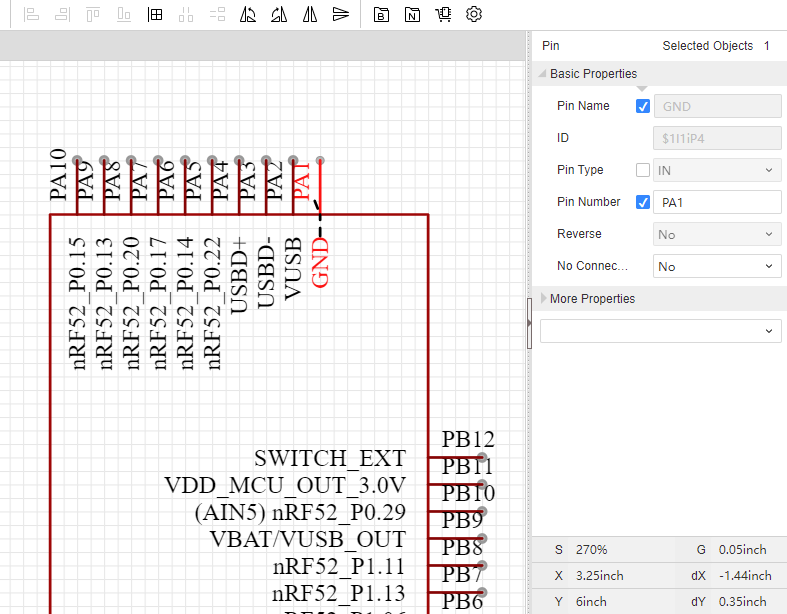Open the No Connect dropdown
The height and width of the screenshot is (614, 787).
[717, 267]
